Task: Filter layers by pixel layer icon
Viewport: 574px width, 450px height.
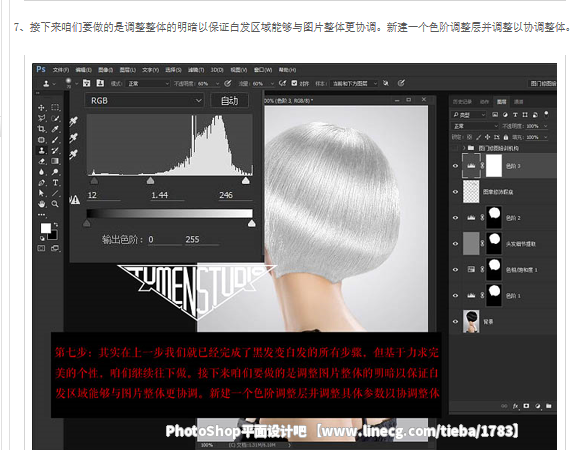Action: click(x=495, y=115)
